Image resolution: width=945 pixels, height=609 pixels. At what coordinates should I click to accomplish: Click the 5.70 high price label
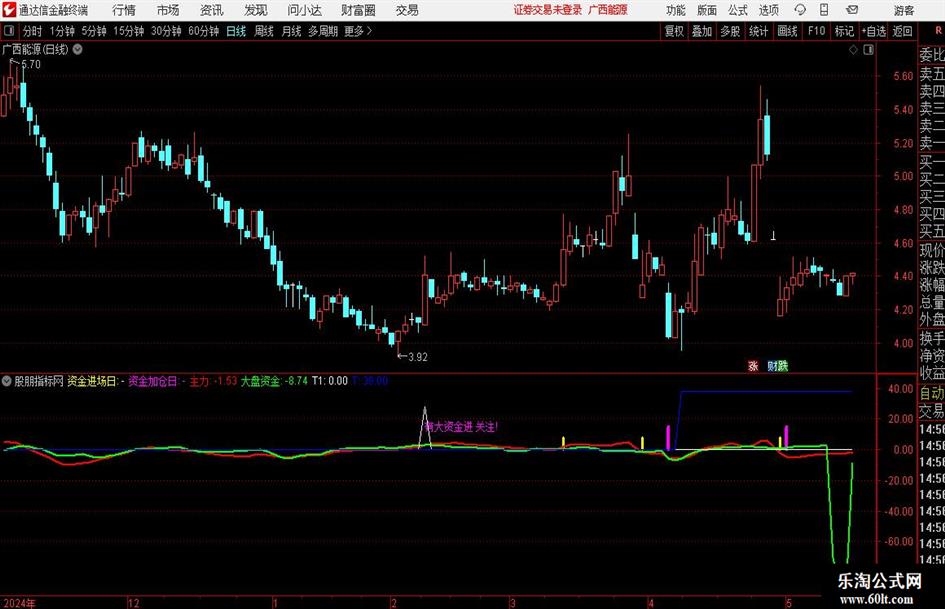[x=31, y=64]
